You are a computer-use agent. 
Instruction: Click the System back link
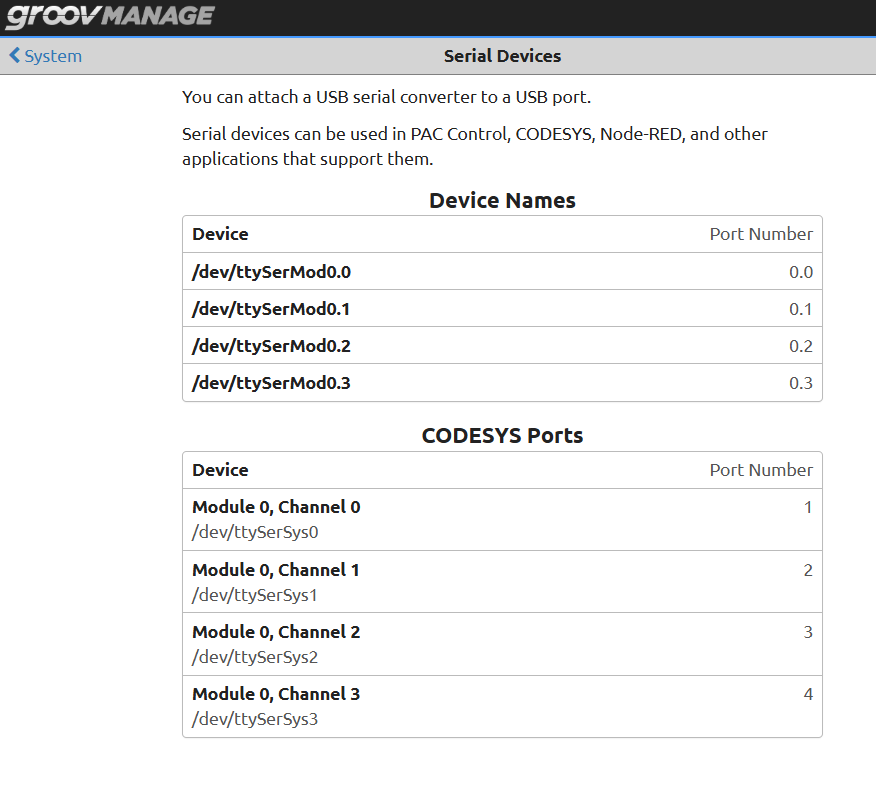point(53,56)
